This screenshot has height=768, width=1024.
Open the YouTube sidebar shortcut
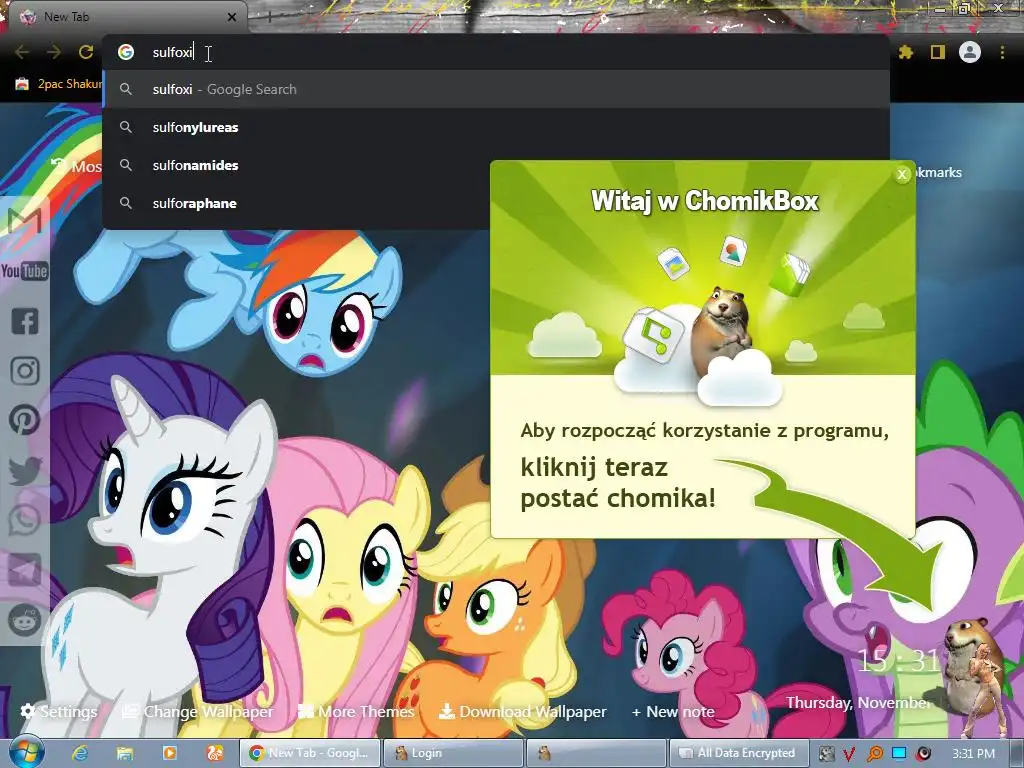tap(25, 271)
